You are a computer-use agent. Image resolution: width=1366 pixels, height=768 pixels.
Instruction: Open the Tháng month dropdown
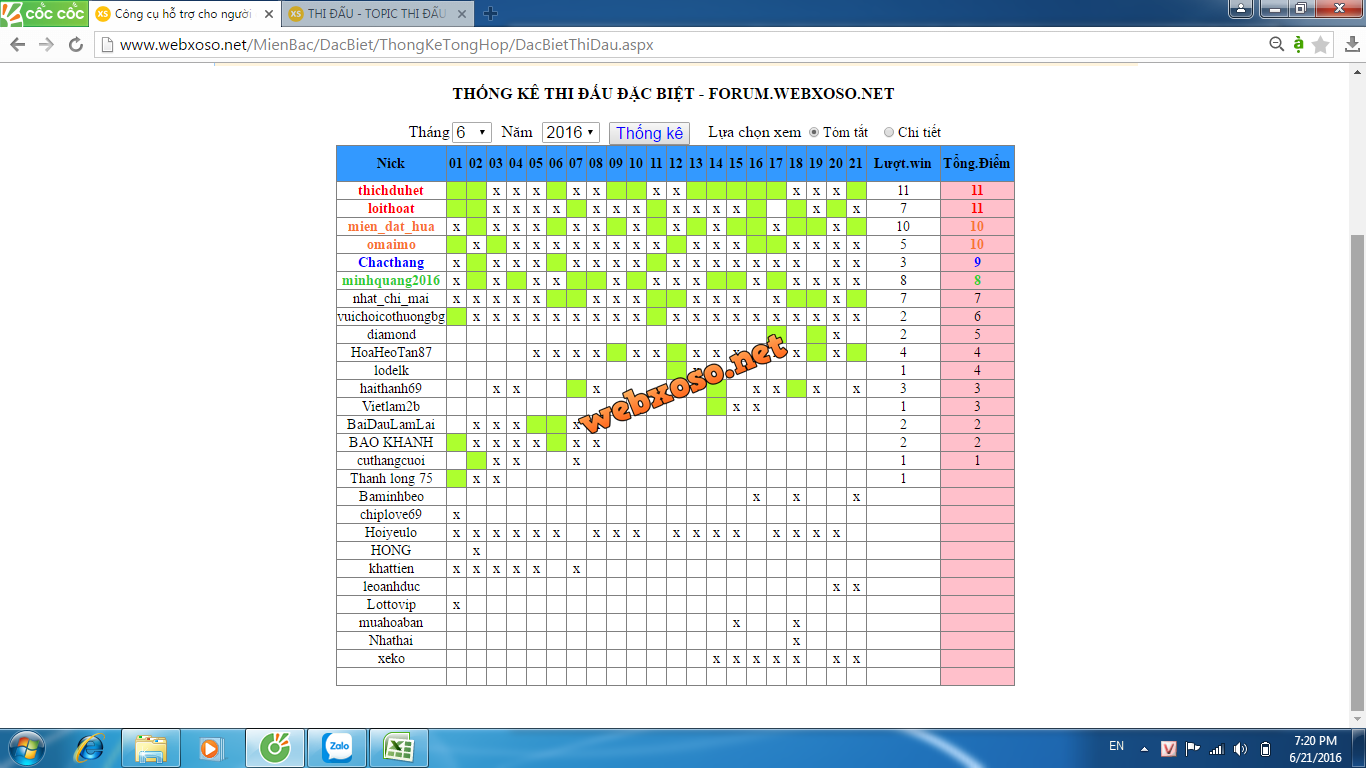(x=471, y=132)
